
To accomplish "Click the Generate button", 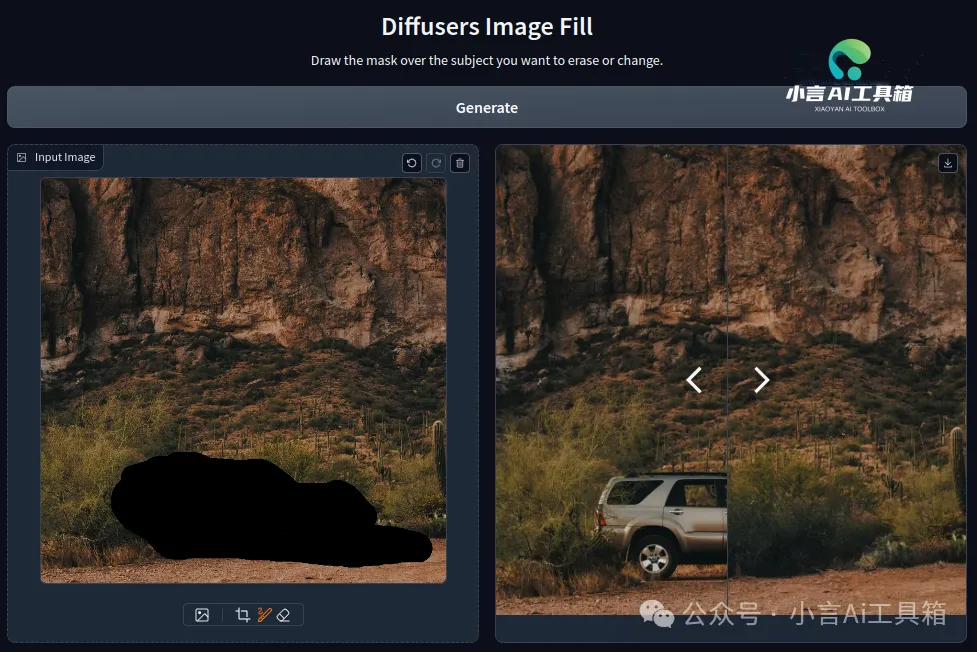I will pyautogui.click(x=487, y=107).
